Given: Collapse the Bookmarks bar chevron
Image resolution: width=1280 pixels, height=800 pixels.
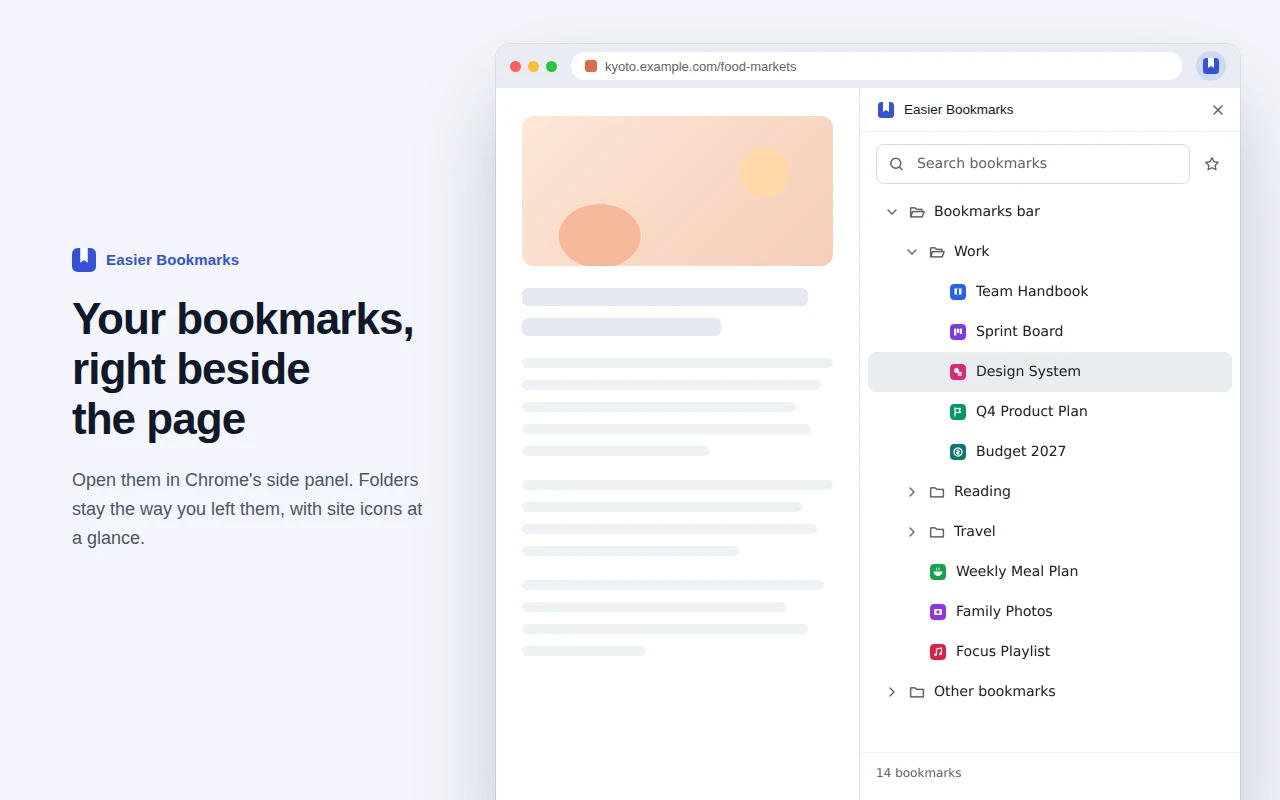Looking at the screenshot, I should [892, 212].
